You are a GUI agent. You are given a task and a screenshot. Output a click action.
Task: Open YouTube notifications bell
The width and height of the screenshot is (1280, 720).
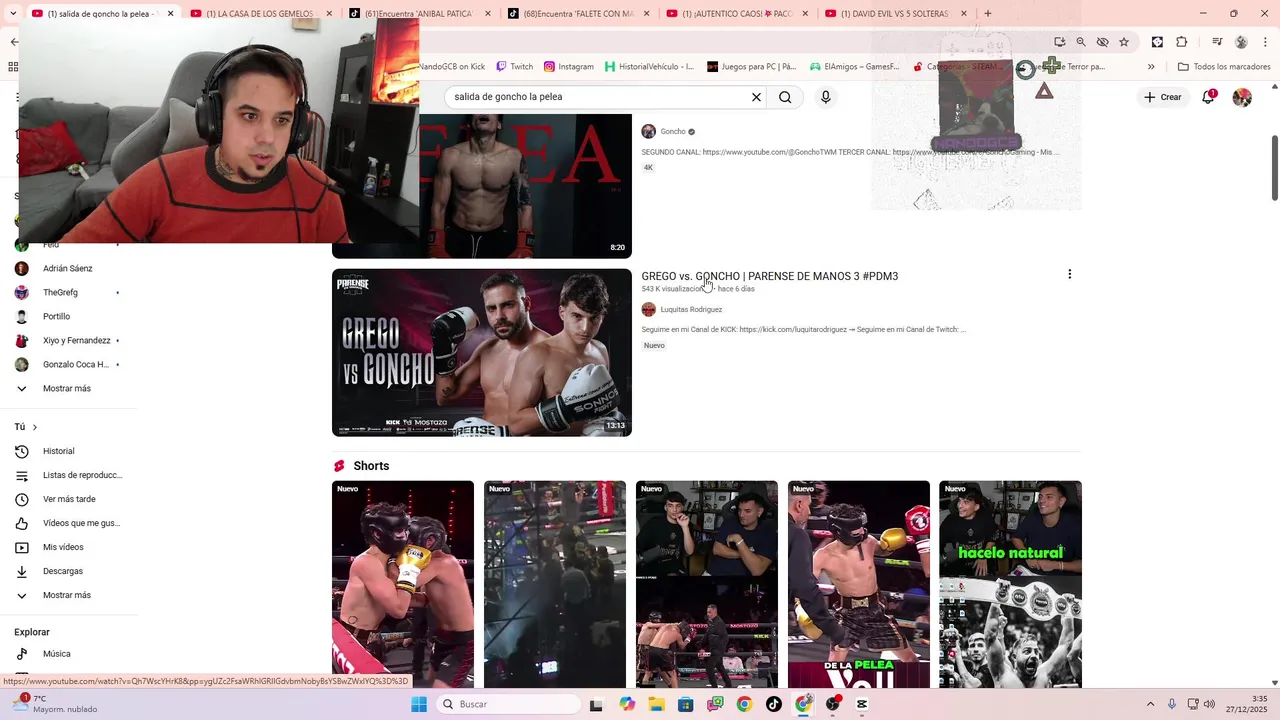click(x=1208, y=97)
